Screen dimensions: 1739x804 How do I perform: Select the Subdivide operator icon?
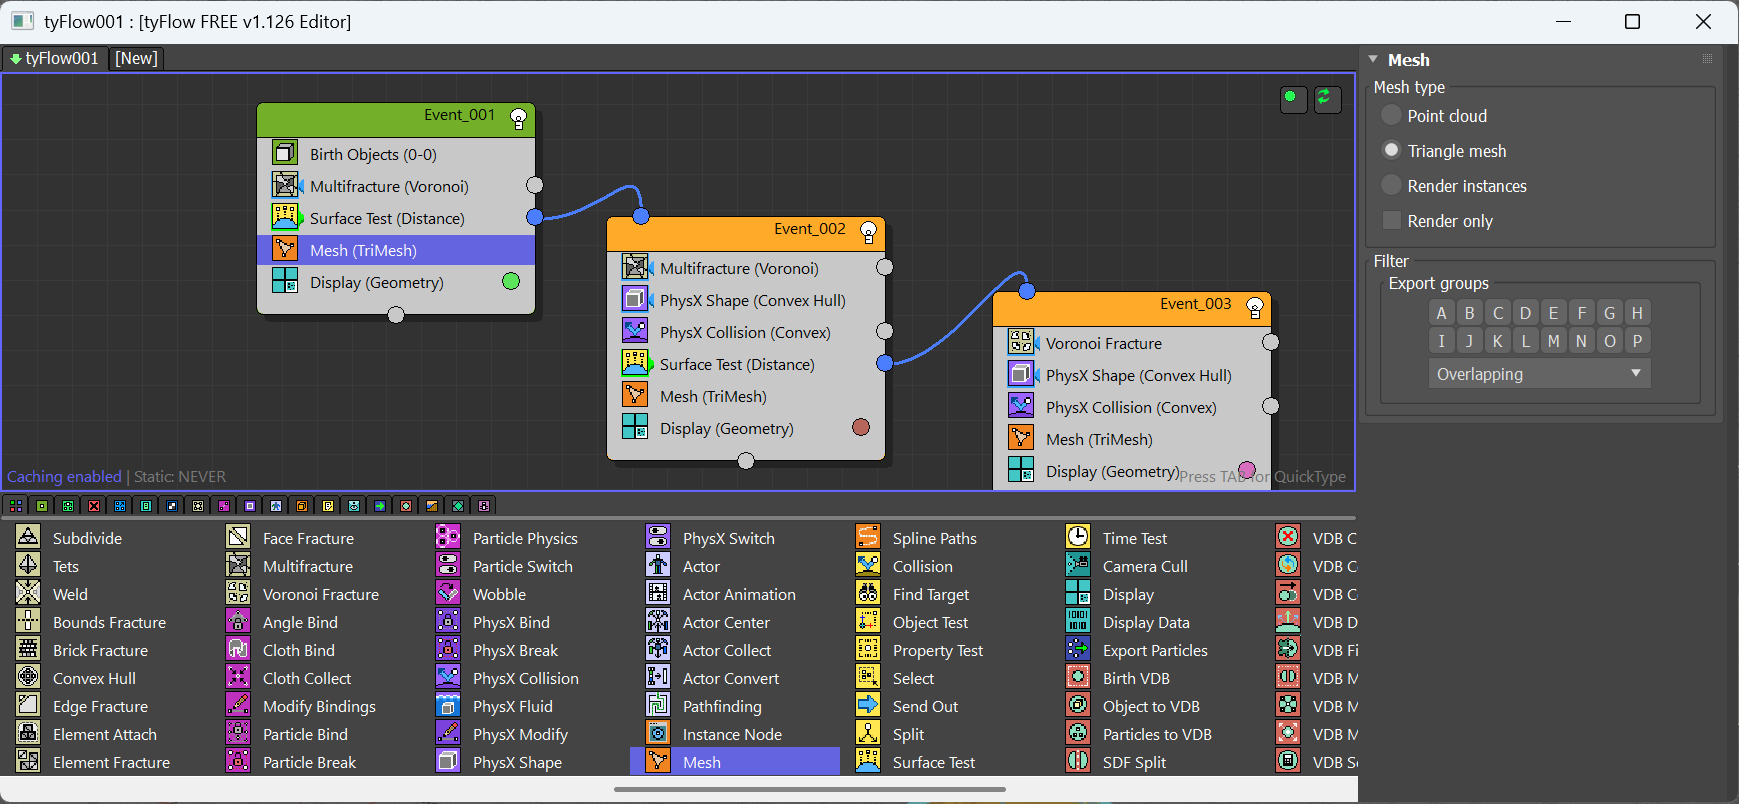pyautogui.click(x=28, y=537)
